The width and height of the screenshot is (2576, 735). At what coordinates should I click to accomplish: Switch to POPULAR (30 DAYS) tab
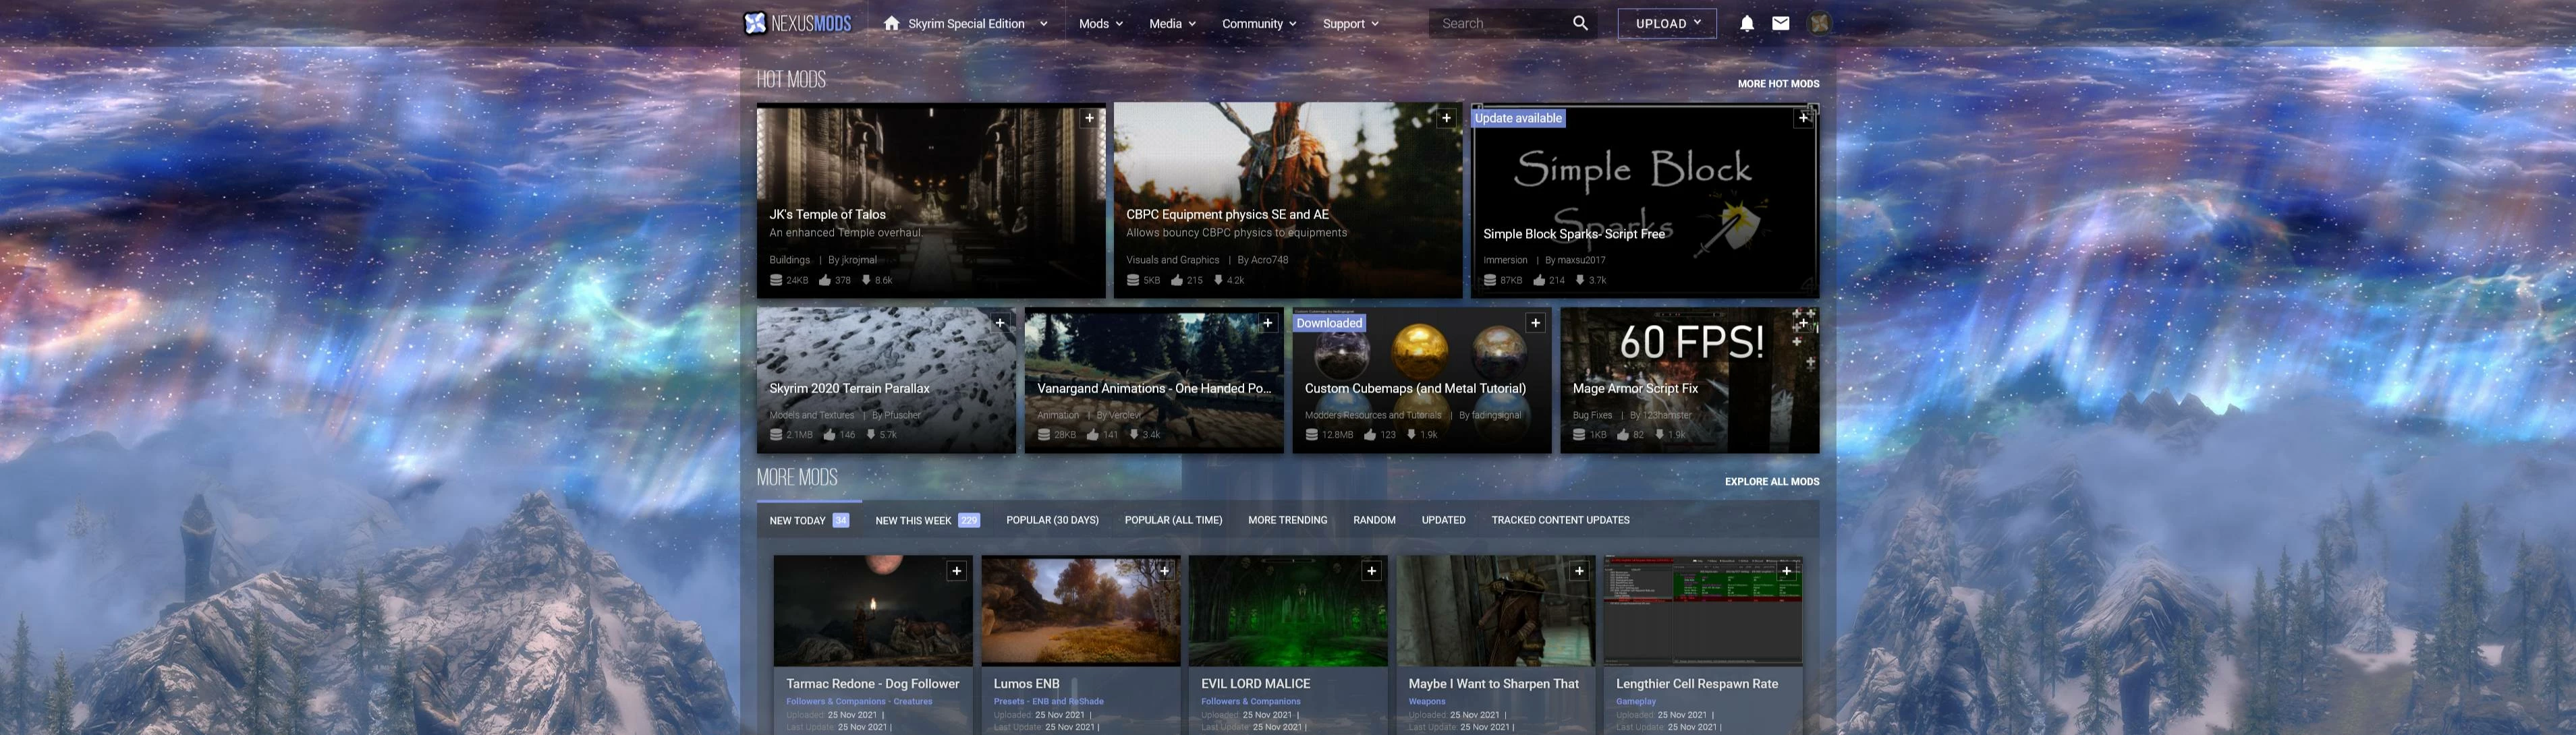click(1052, 520)
